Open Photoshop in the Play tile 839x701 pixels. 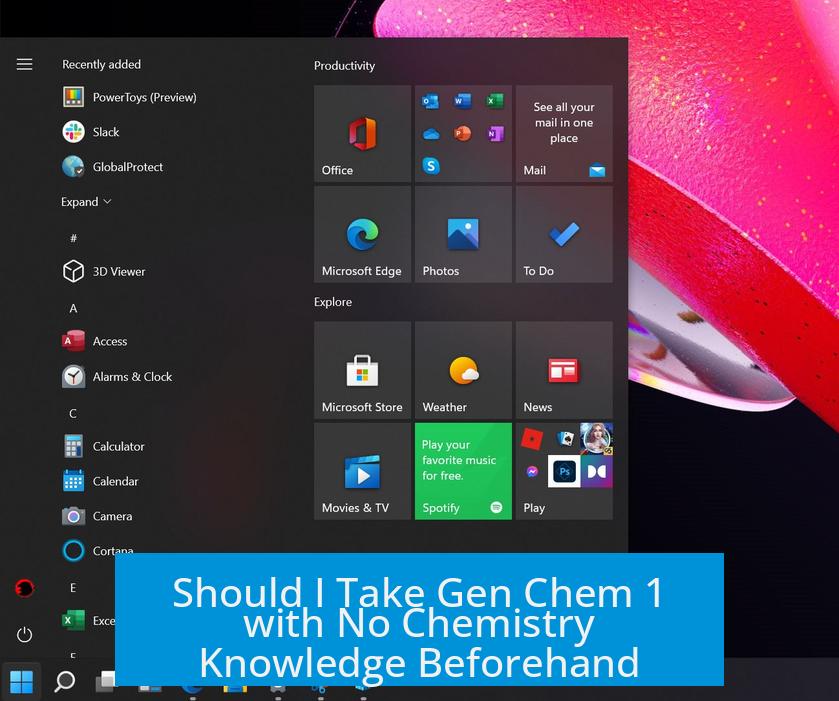point(564,471)
